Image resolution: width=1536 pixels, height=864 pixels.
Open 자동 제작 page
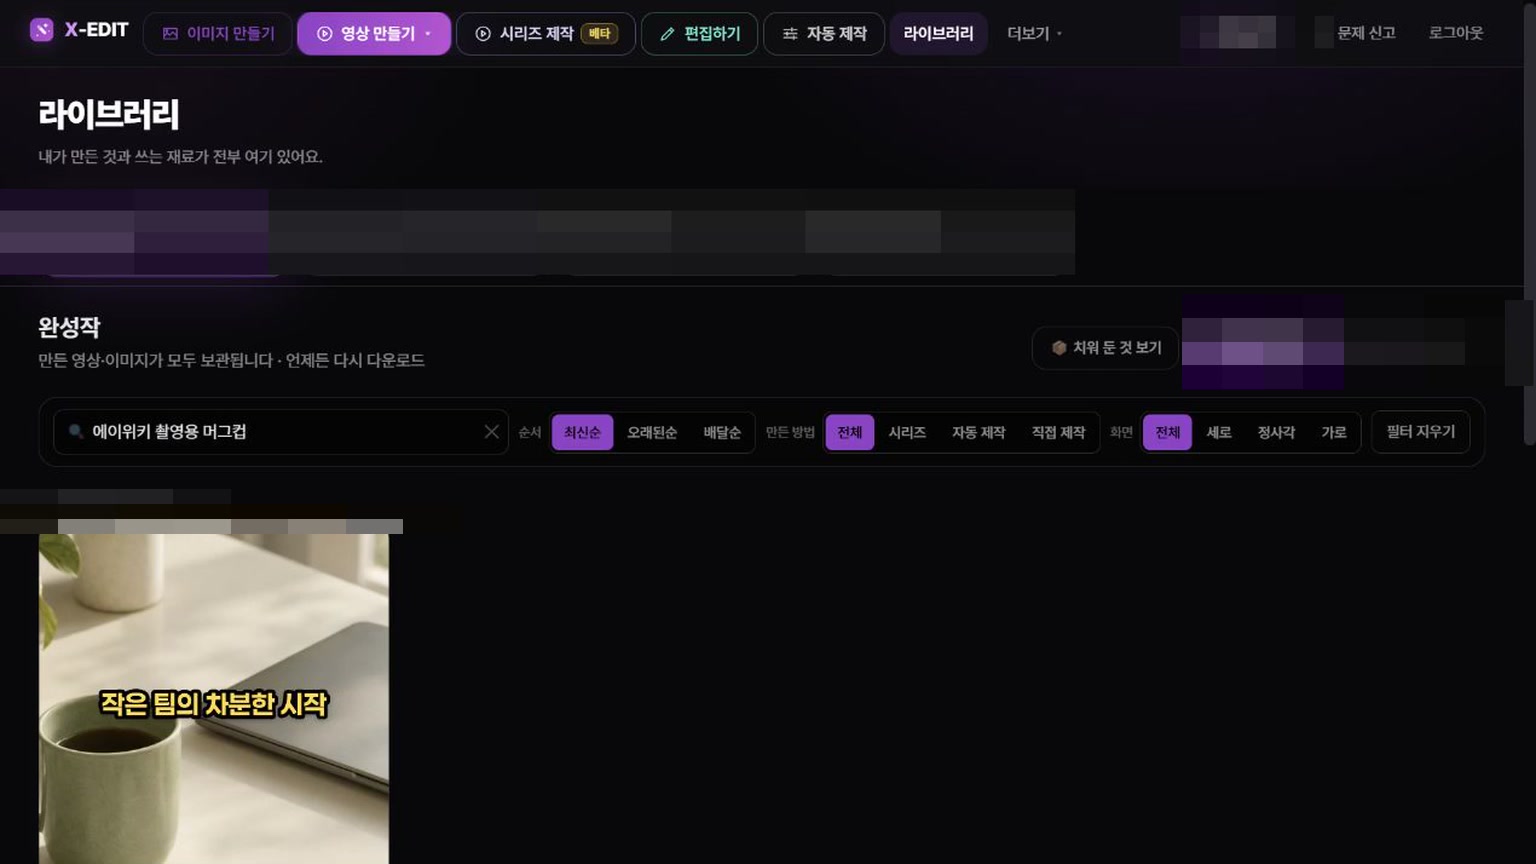[x=824, y=34]
